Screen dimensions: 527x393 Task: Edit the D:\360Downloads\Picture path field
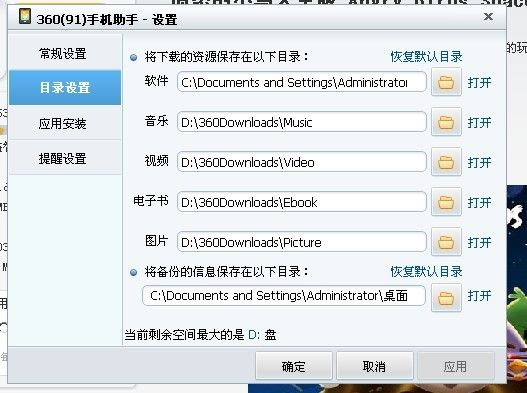click(302, 242)
